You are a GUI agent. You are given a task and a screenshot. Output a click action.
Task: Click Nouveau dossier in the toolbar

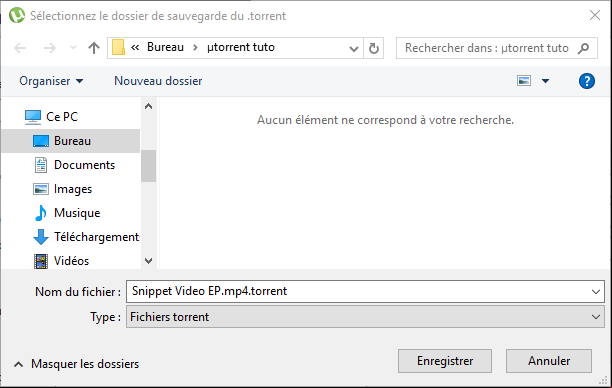[x=158, y=81]
